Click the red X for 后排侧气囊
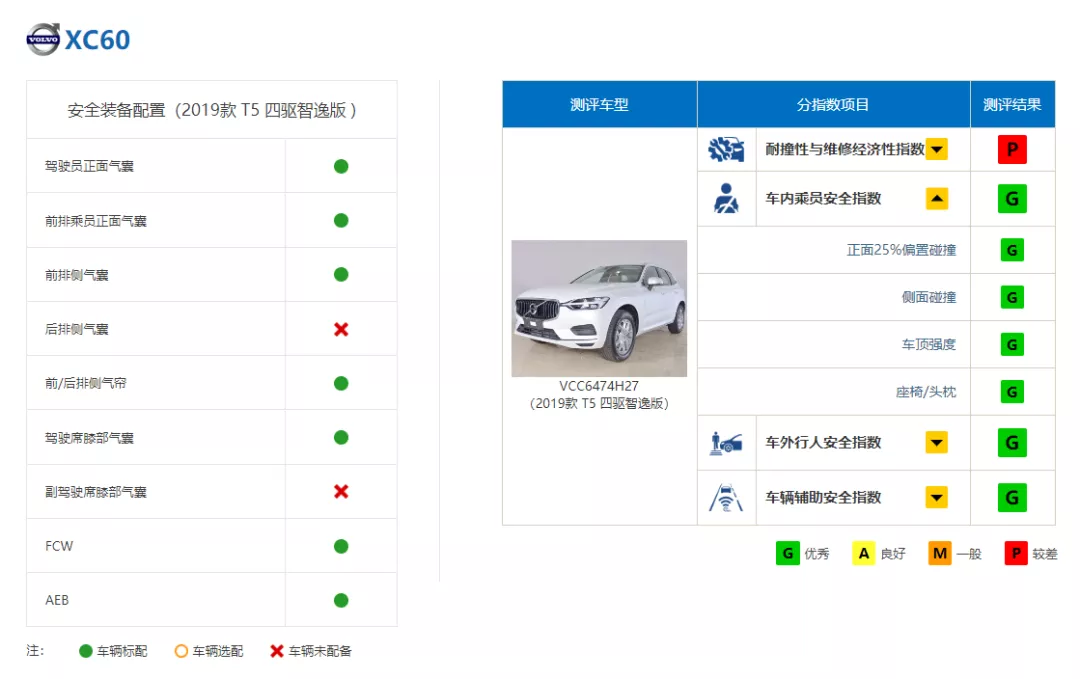 click(340, 329)
